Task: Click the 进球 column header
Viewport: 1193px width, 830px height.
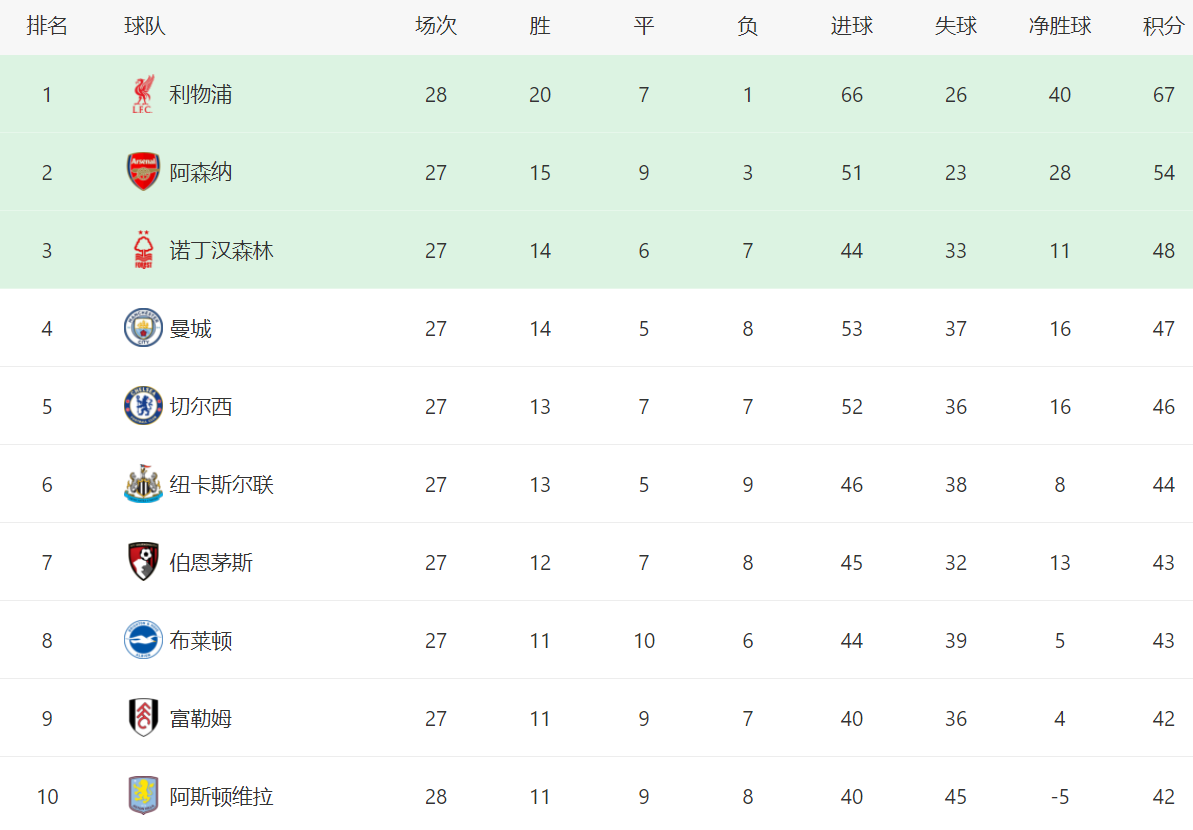Action: (852, 26)
